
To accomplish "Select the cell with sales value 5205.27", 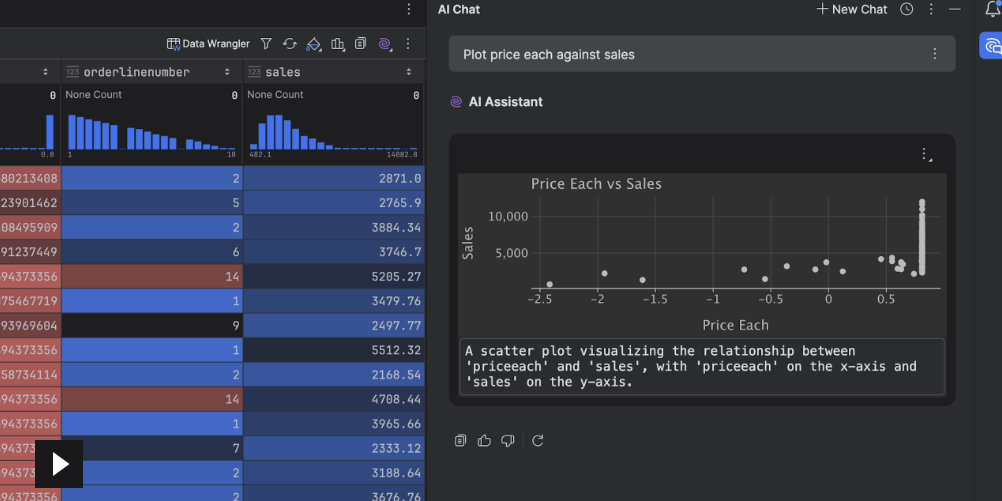I will coord(333,276).
